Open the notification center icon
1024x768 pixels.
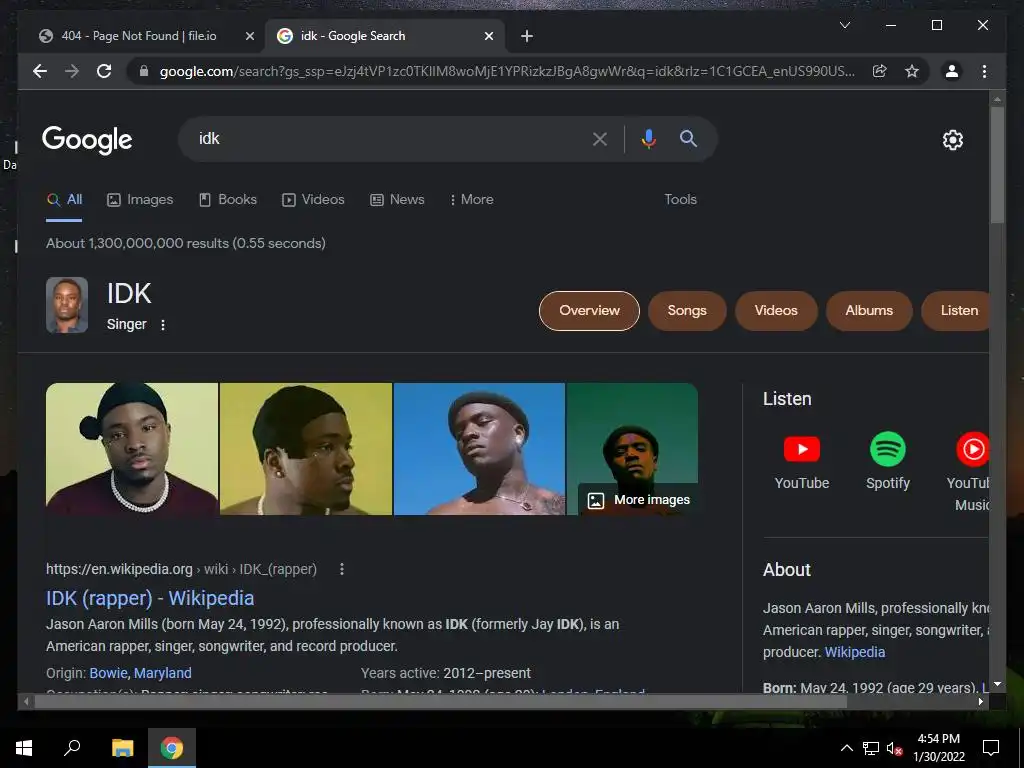coord(991,748)
